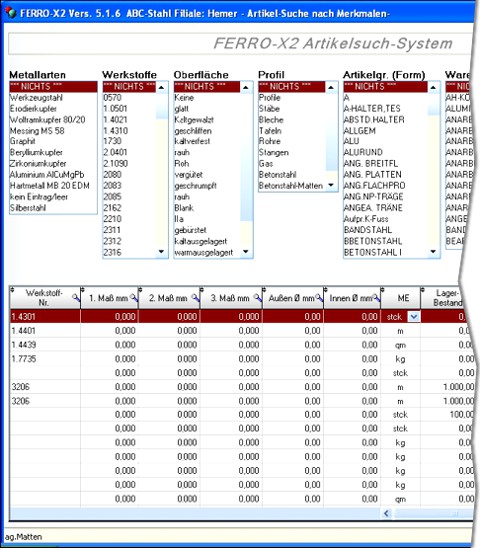Open the ME dropdown in row 1.4301
The height and width of the screenshot is (548, 480).
(414, 317)
